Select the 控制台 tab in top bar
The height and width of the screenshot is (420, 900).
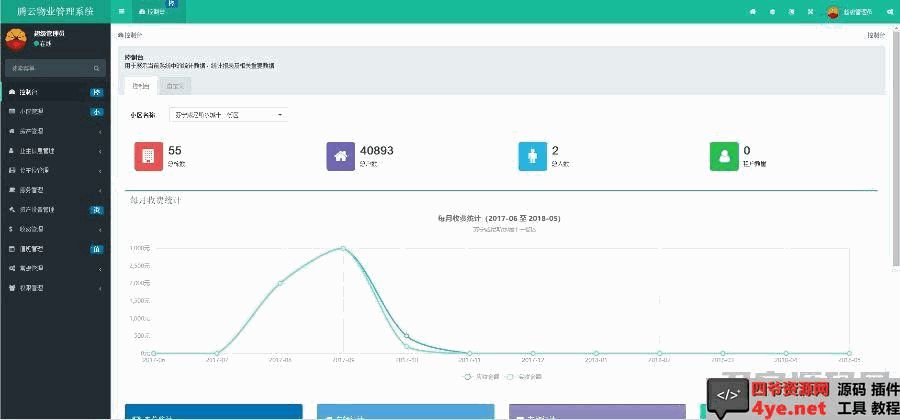tap(155, 11)
